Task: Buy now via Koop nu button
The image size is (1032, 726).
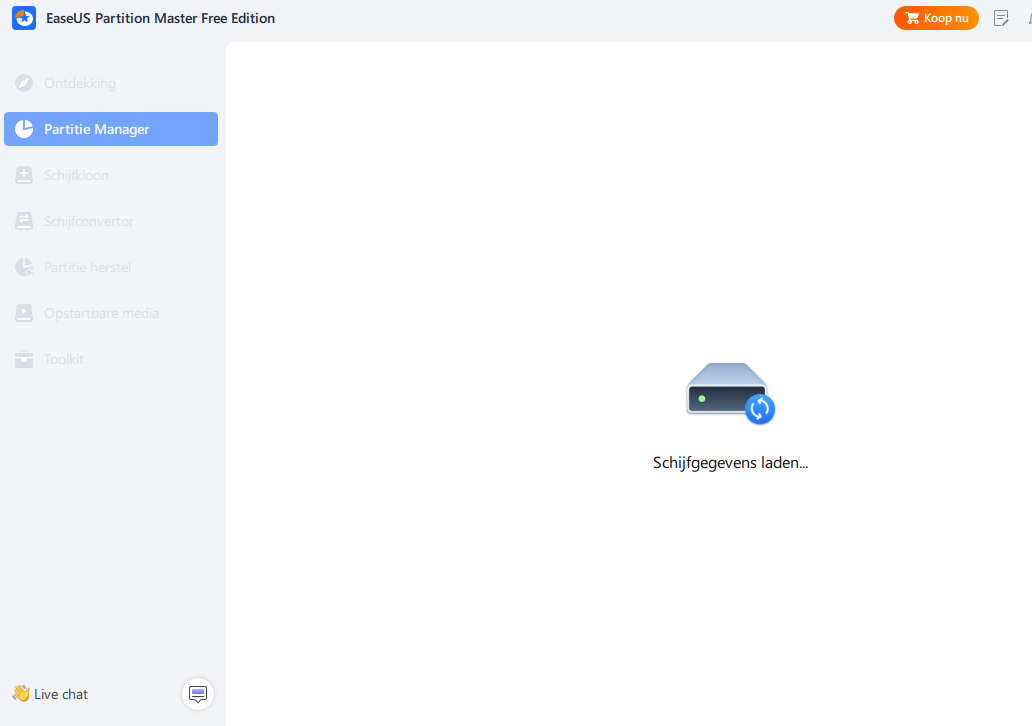Action: (936, 18)
